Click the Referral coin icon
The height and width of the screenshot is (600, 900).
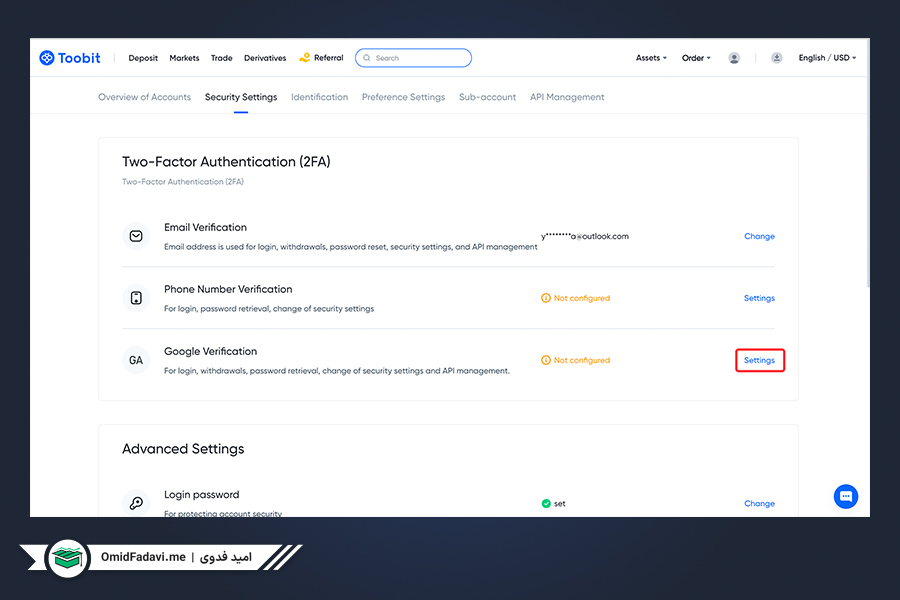pyautogui.click(x=304, y=57)
